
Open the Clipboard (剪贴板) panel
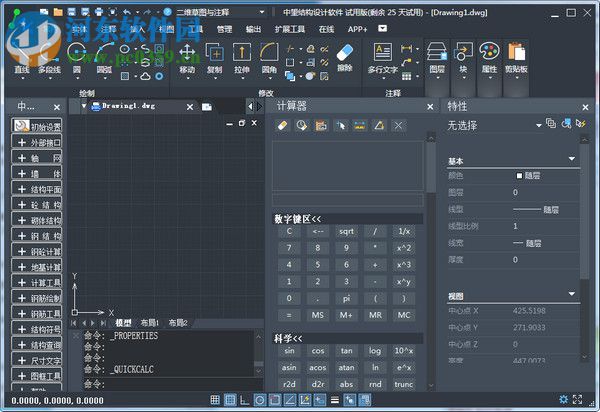[x=516, y=59]
